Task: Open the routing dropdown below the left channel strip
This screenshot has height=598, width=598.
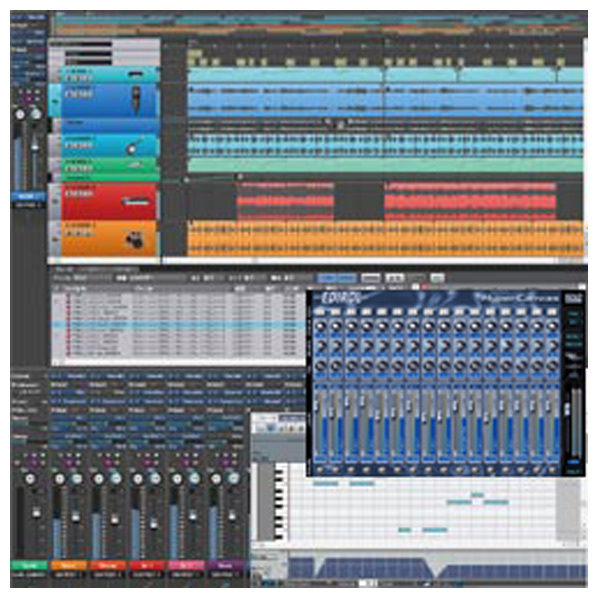Action: [29, 205]
